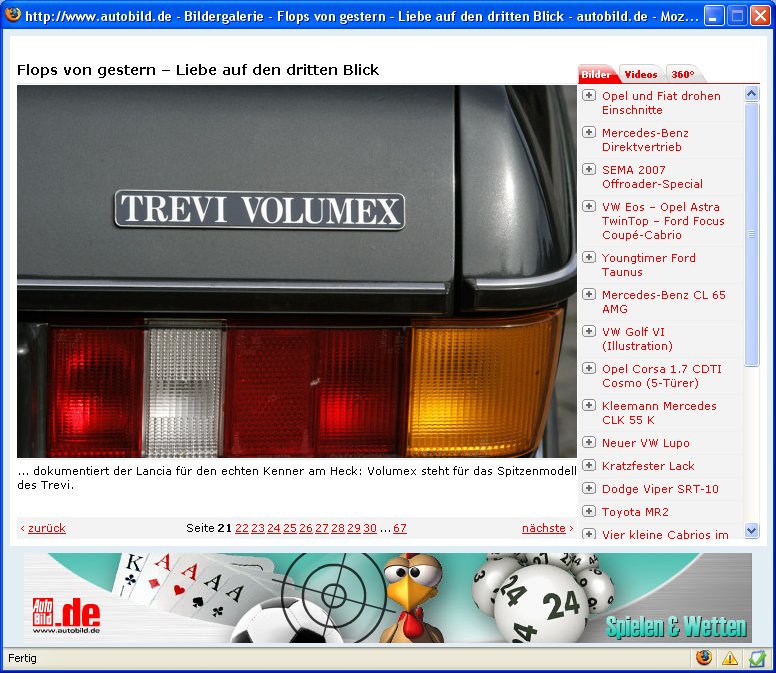Go to next image with nächste link
This screenshot has width=776, height=673.
click(x=543, y=528)
